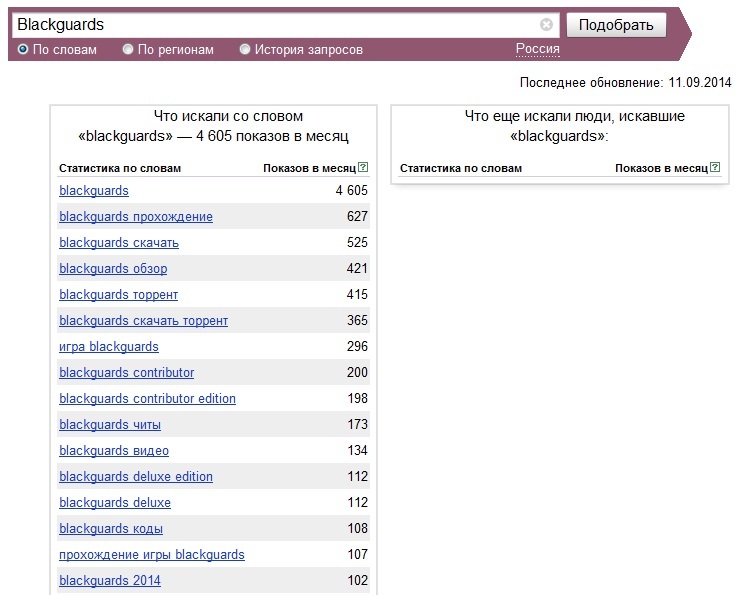Open the игра blackguards link
Viewport: 740px width, 595px height.
(x=109, y=347)
